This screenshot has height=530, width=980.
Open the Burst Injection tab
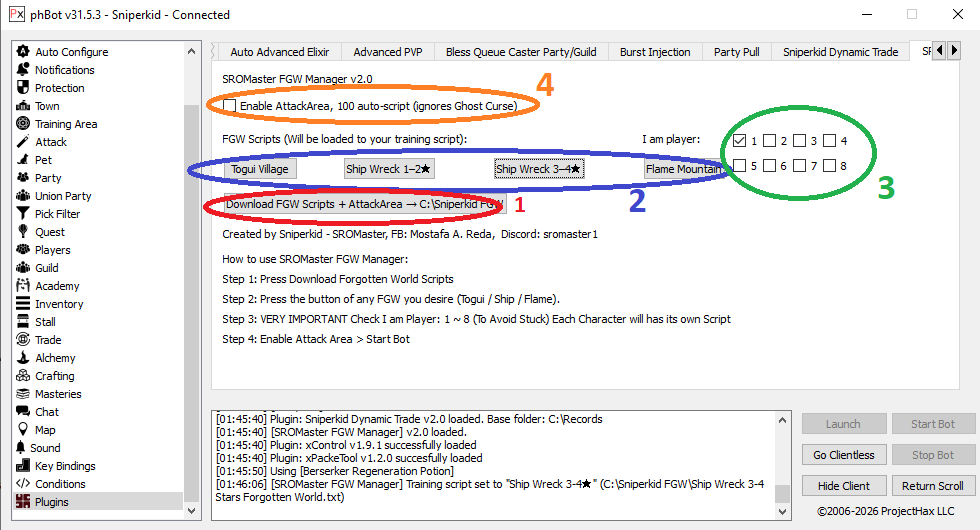(x=654, y=52)
